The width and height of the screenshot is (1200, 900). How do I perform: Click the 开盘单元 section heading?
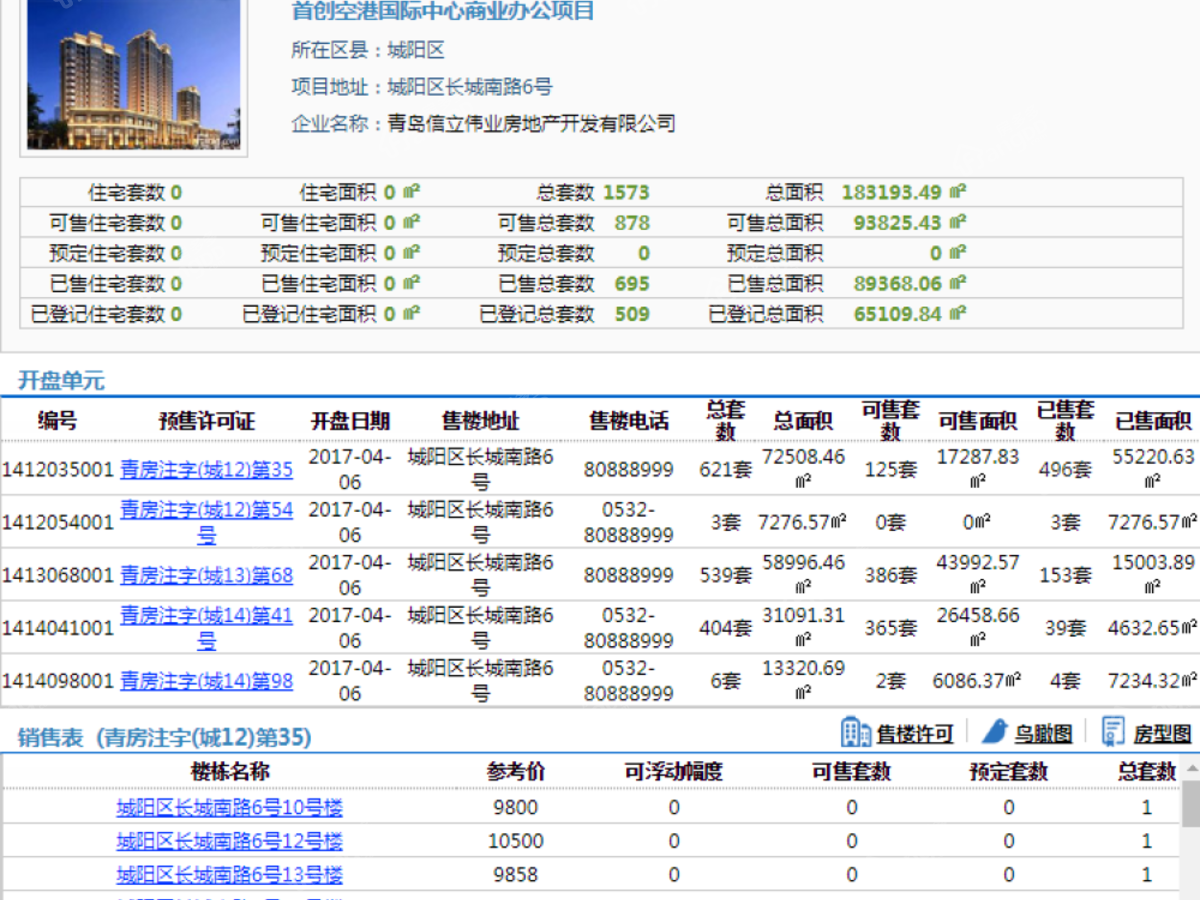click(x=61, y=381)
